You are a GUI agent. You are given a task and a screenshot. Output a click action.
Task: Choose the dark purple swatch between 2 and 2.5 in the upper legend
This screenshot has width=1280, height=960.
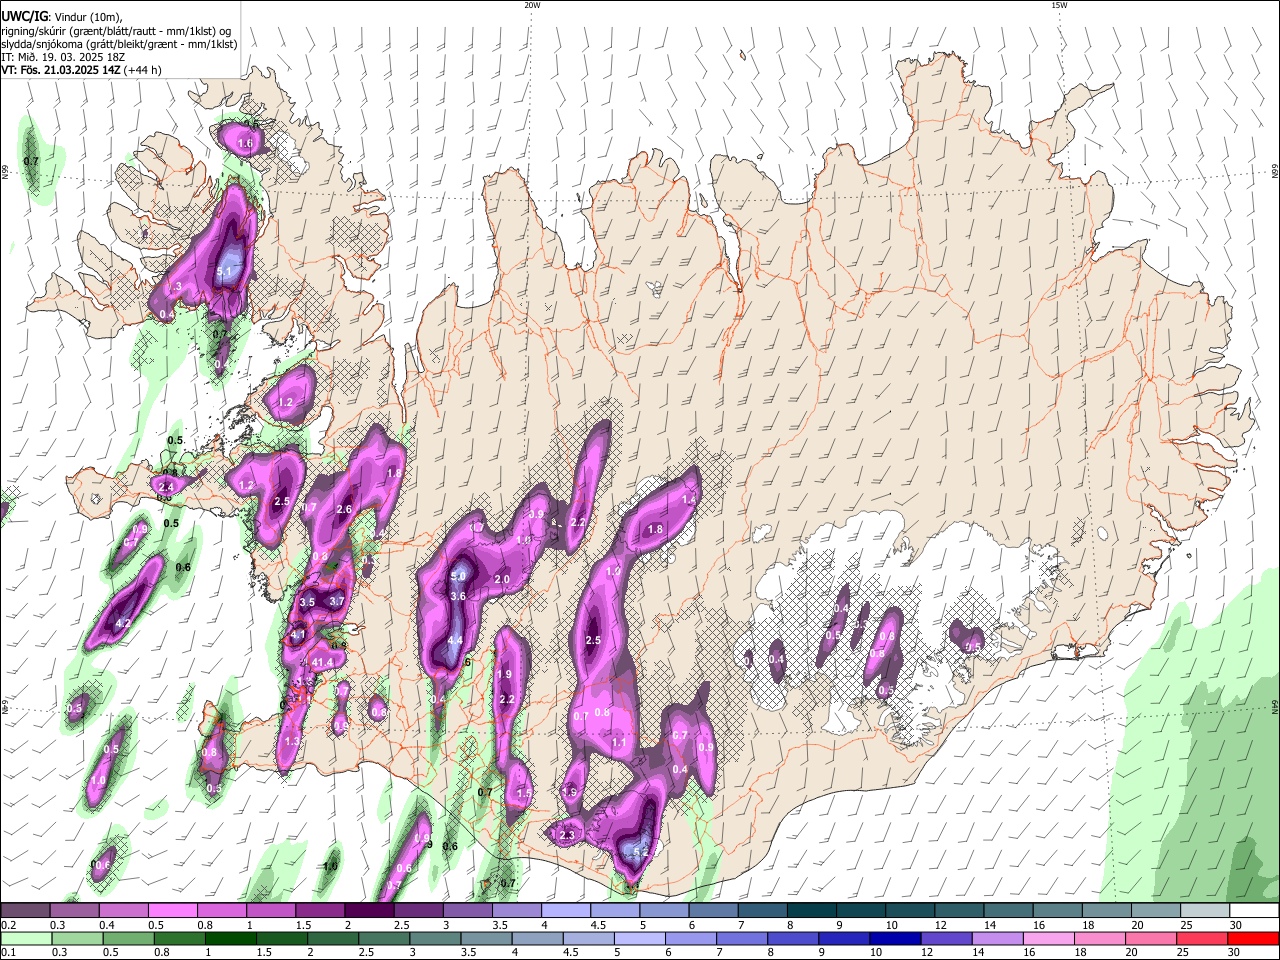click(x=369, y=911)
